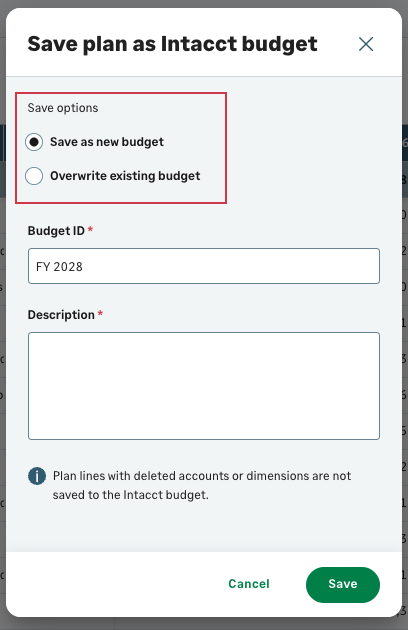Click the note about deleted accounts or dimensions
Viewport: 408px width, 630px height.
tap(202, 485)
